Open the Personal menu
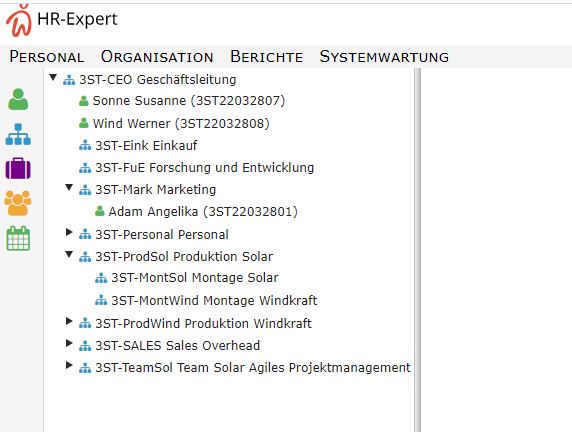Image resolution: width=572 pixels, height=432 pixels. click(x=47, y=57)
